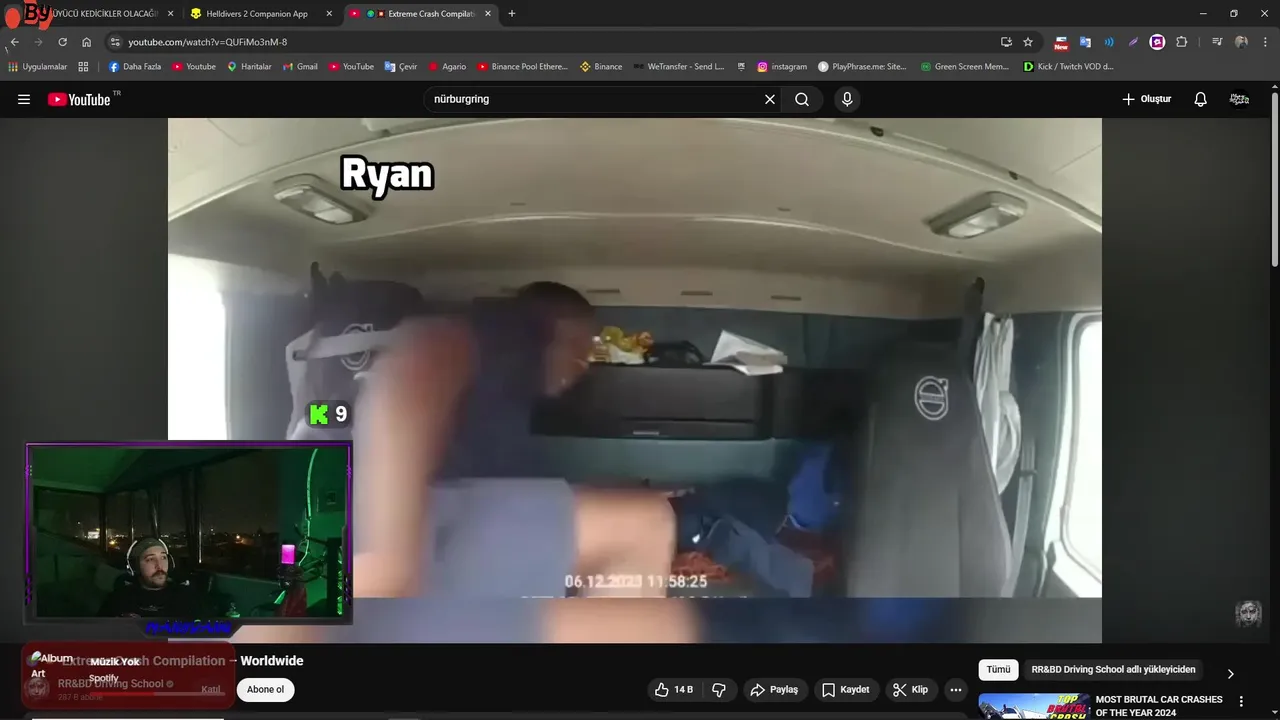This screenshot has height=720, width=1280.
Task: Open Green Screen Mem... bookmark
Action: point(964,67)
